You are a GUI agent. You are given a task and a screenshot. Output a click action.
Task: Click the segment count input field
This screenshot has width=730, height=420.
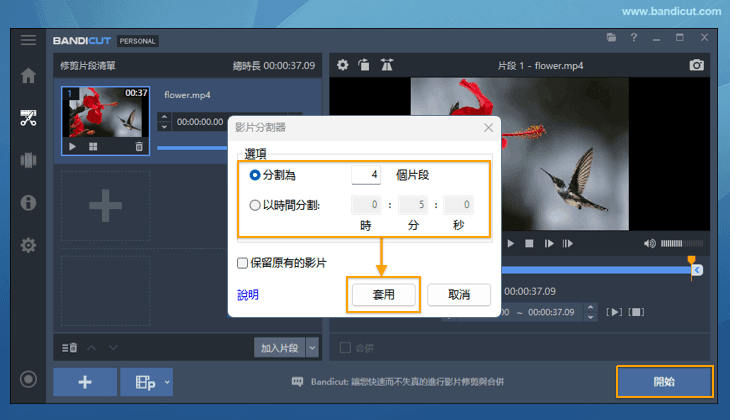[x=366, y=175]
